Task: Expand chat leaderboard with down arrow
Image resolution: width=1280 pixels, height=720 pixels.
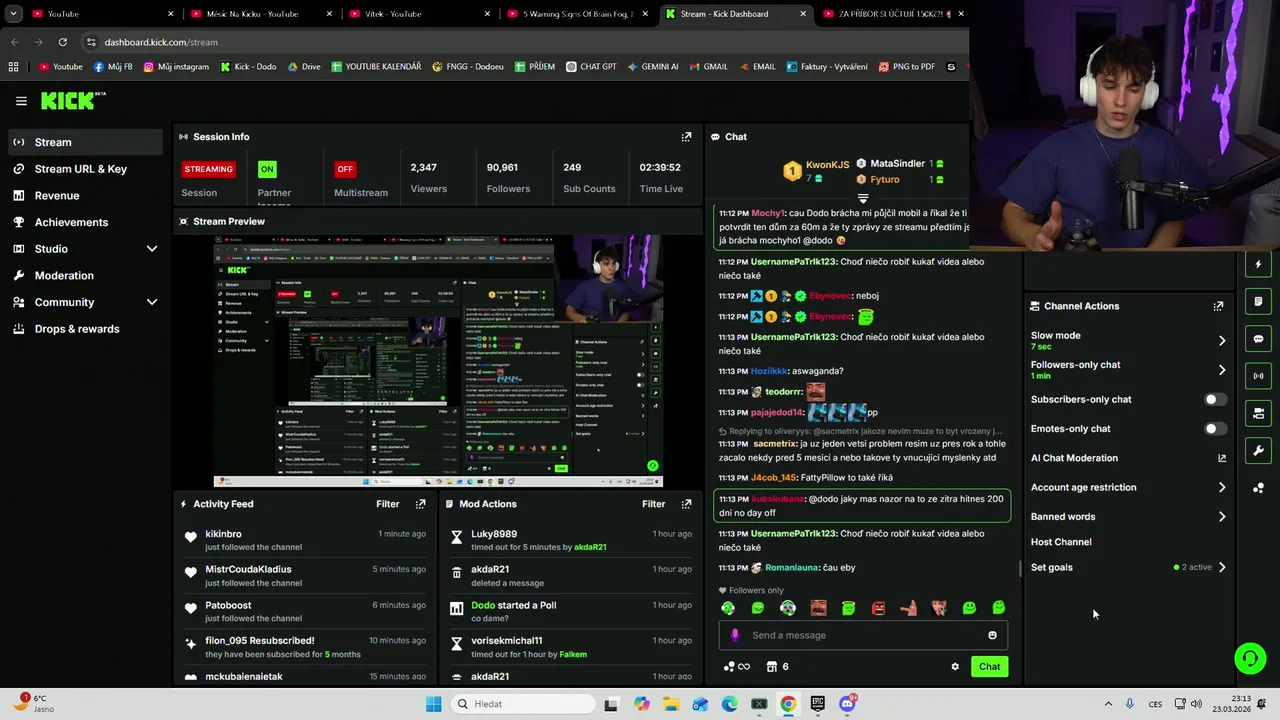Action: tap(863, 198)
